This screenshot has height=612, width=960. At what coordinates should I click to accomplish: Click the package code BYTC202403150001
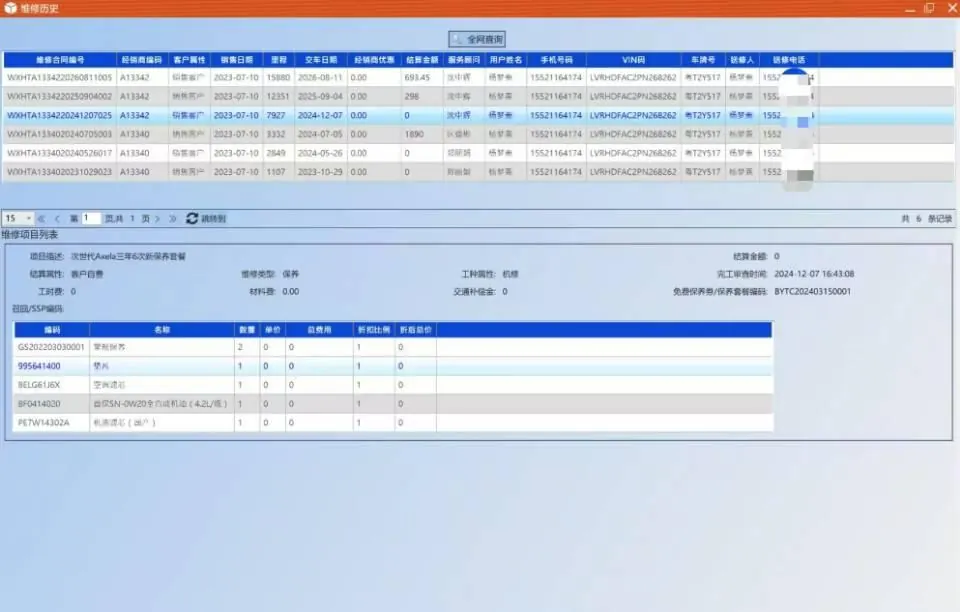(x=812, y=292)
